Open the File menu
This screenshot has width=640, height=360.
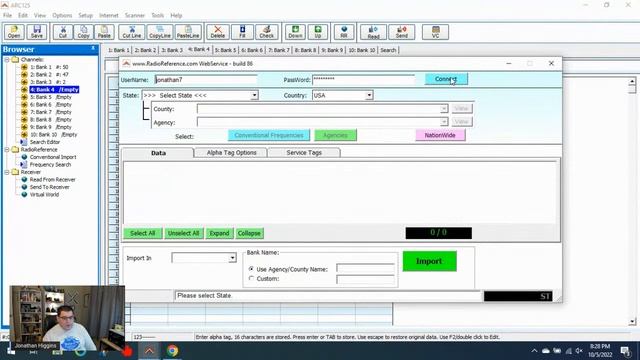[7, 16]
